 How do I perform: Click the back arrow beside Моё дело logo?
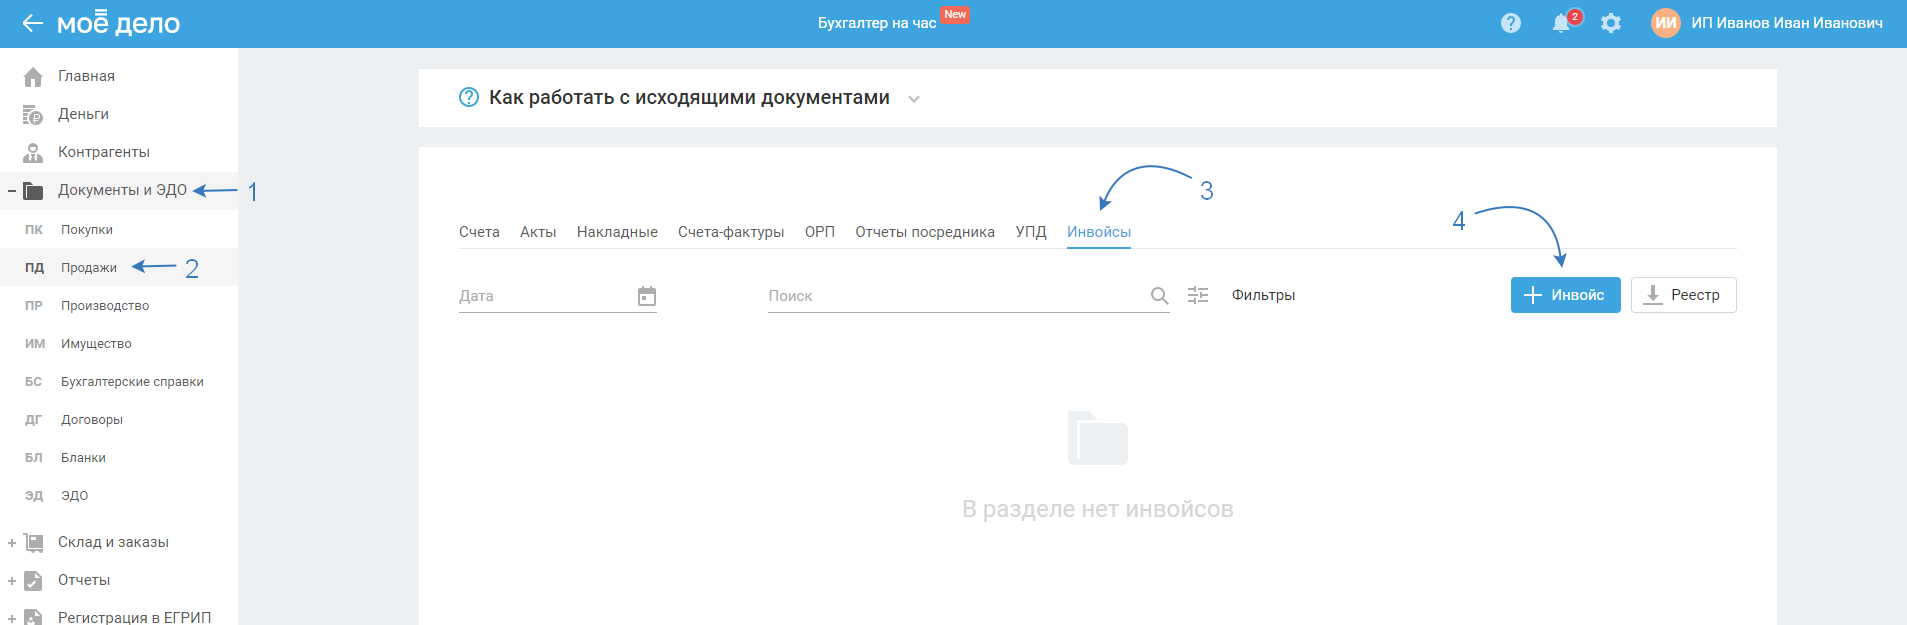click(32, 23)
